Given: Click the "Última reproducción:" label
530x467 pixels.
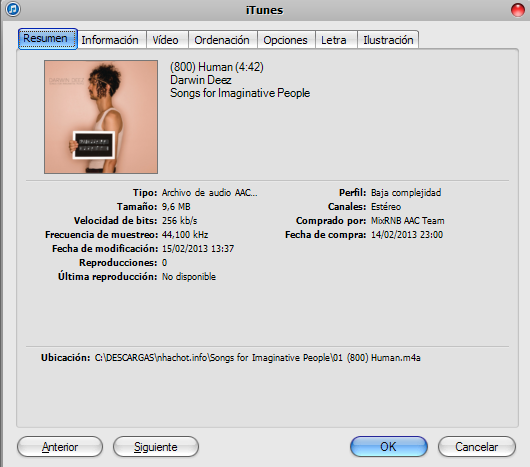Looking at the screenshot, I should [x=107, y=276].
